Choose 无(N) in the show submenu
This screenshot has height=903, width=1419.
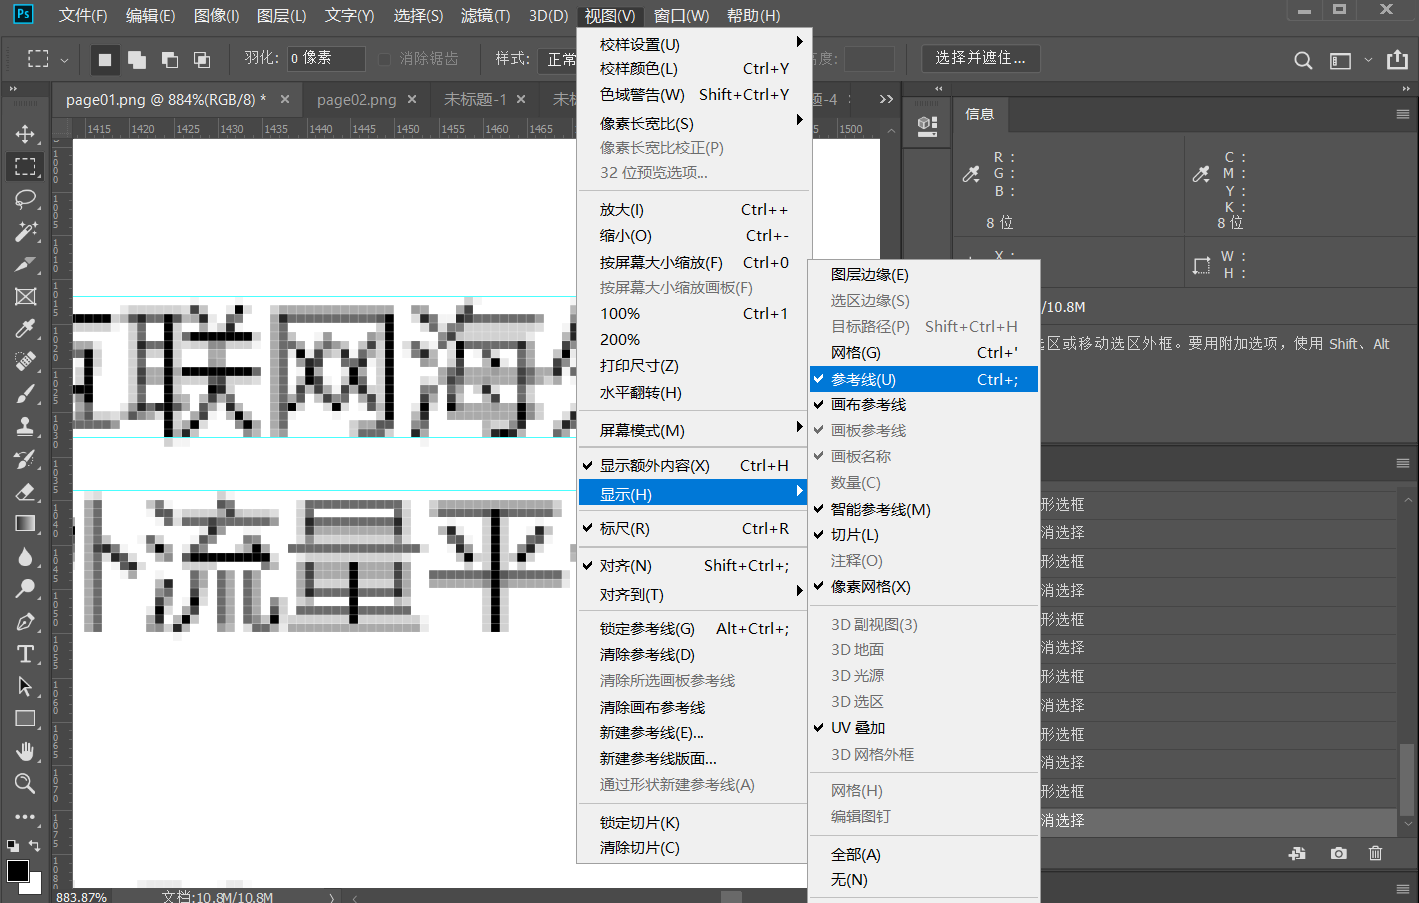click(x=924, y=880)
